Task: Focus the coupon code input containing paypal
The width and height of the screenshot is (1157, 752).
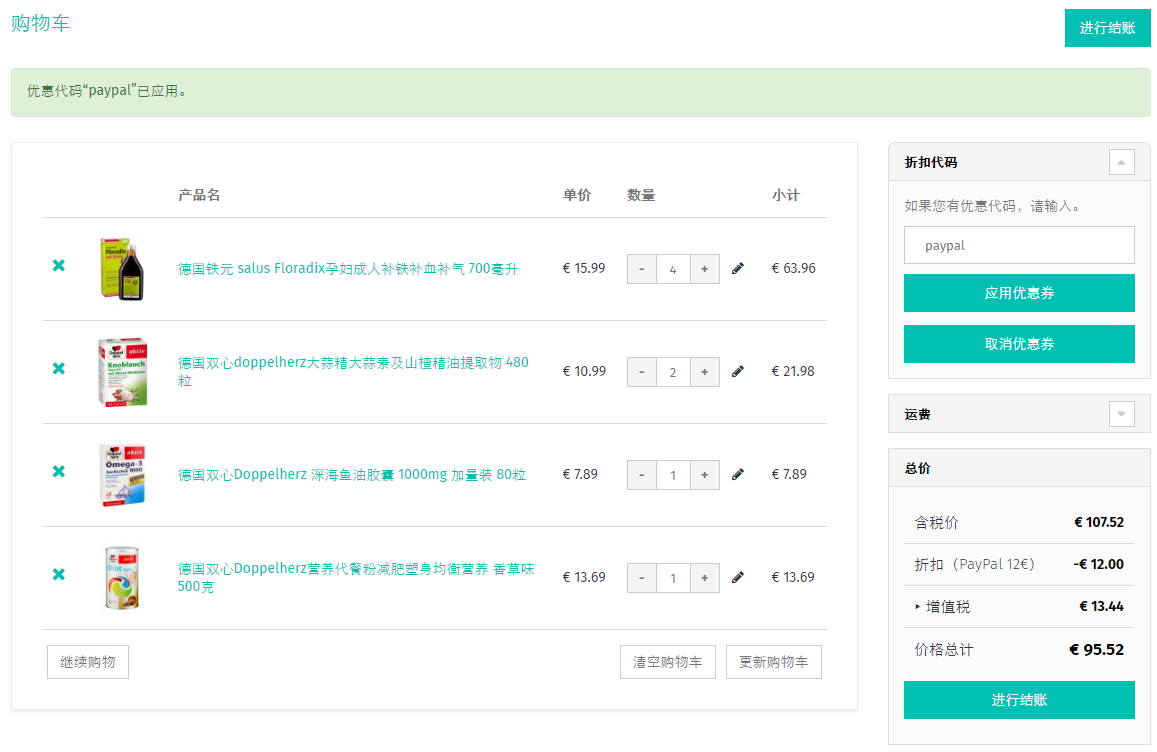Action: click(x=1019, y=245)
